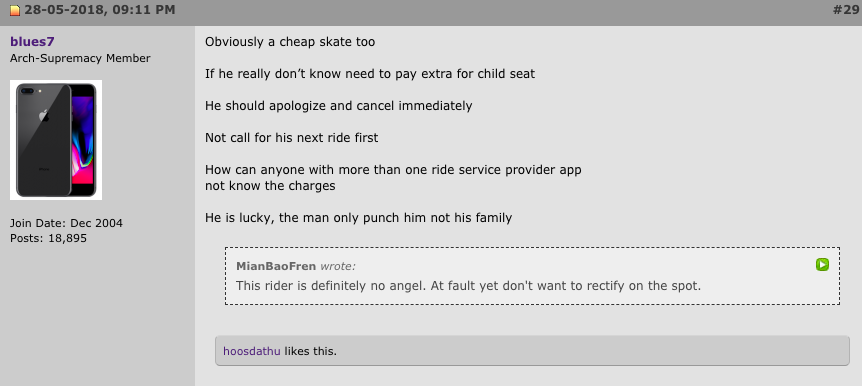Click the line about ride service provider app
This screenshot has width=862, height=386.
click(393, 170)
